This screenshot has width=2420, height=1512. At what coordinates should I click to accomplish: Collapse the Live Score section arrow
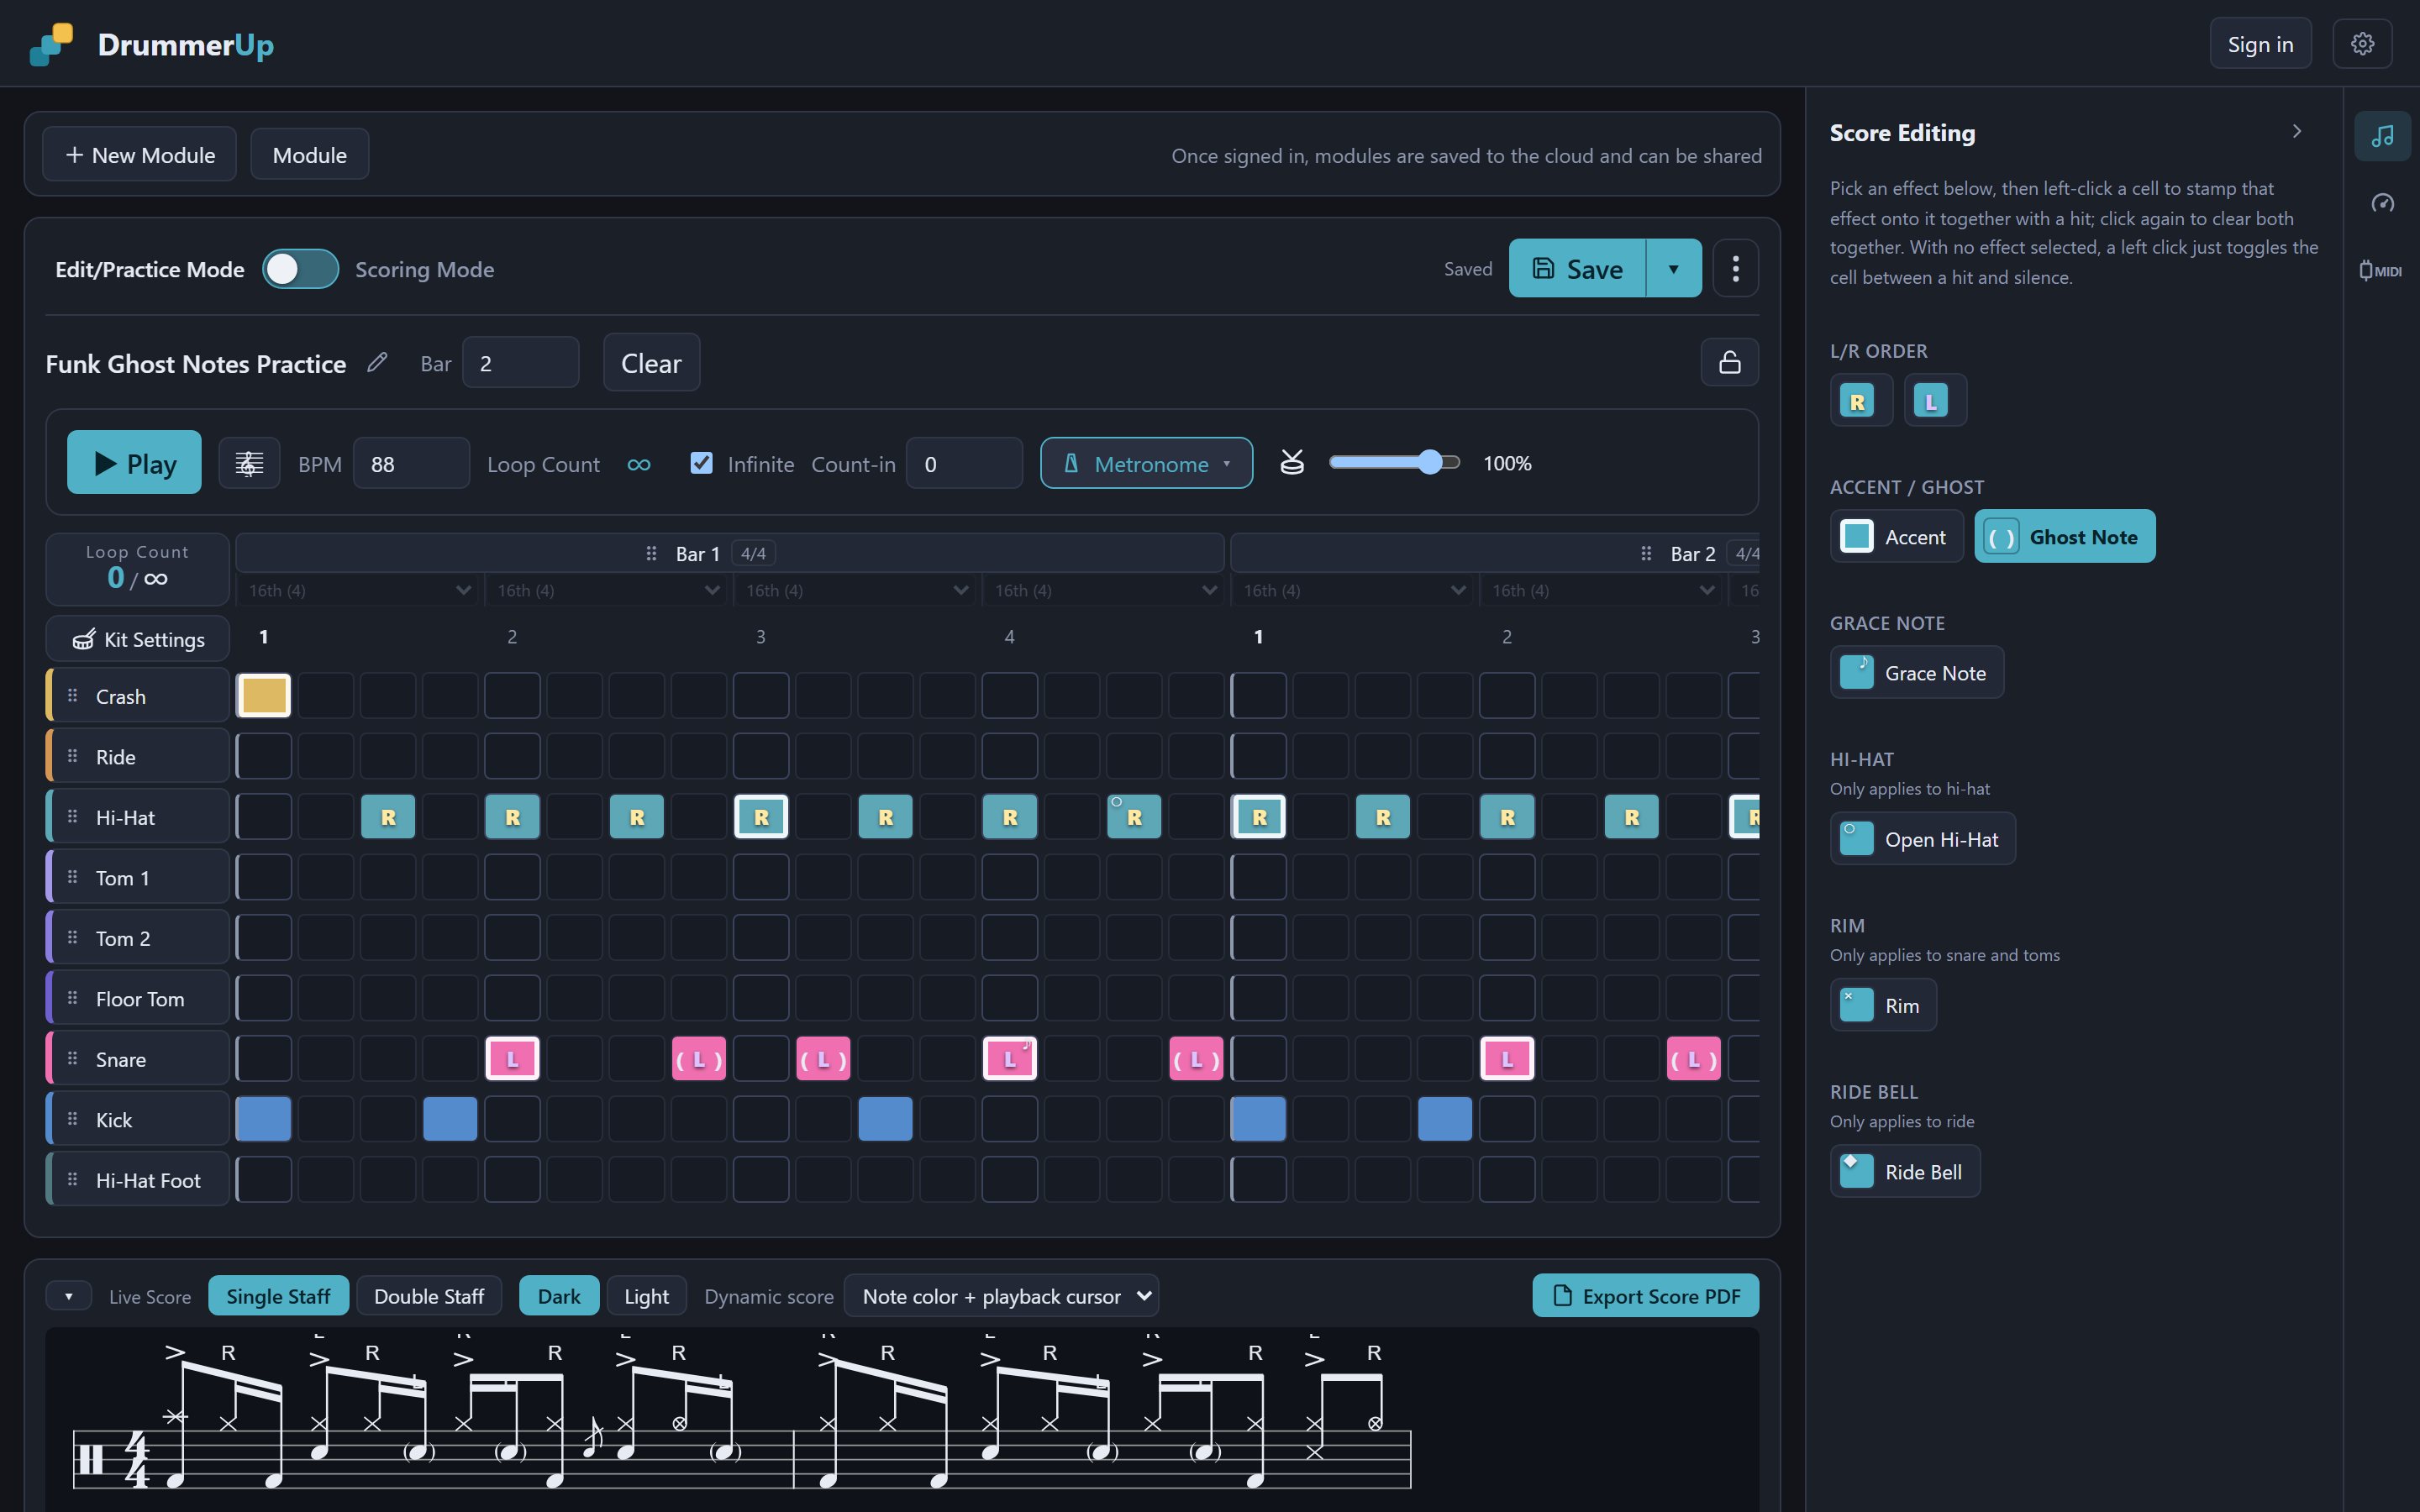click(68, 1296)
